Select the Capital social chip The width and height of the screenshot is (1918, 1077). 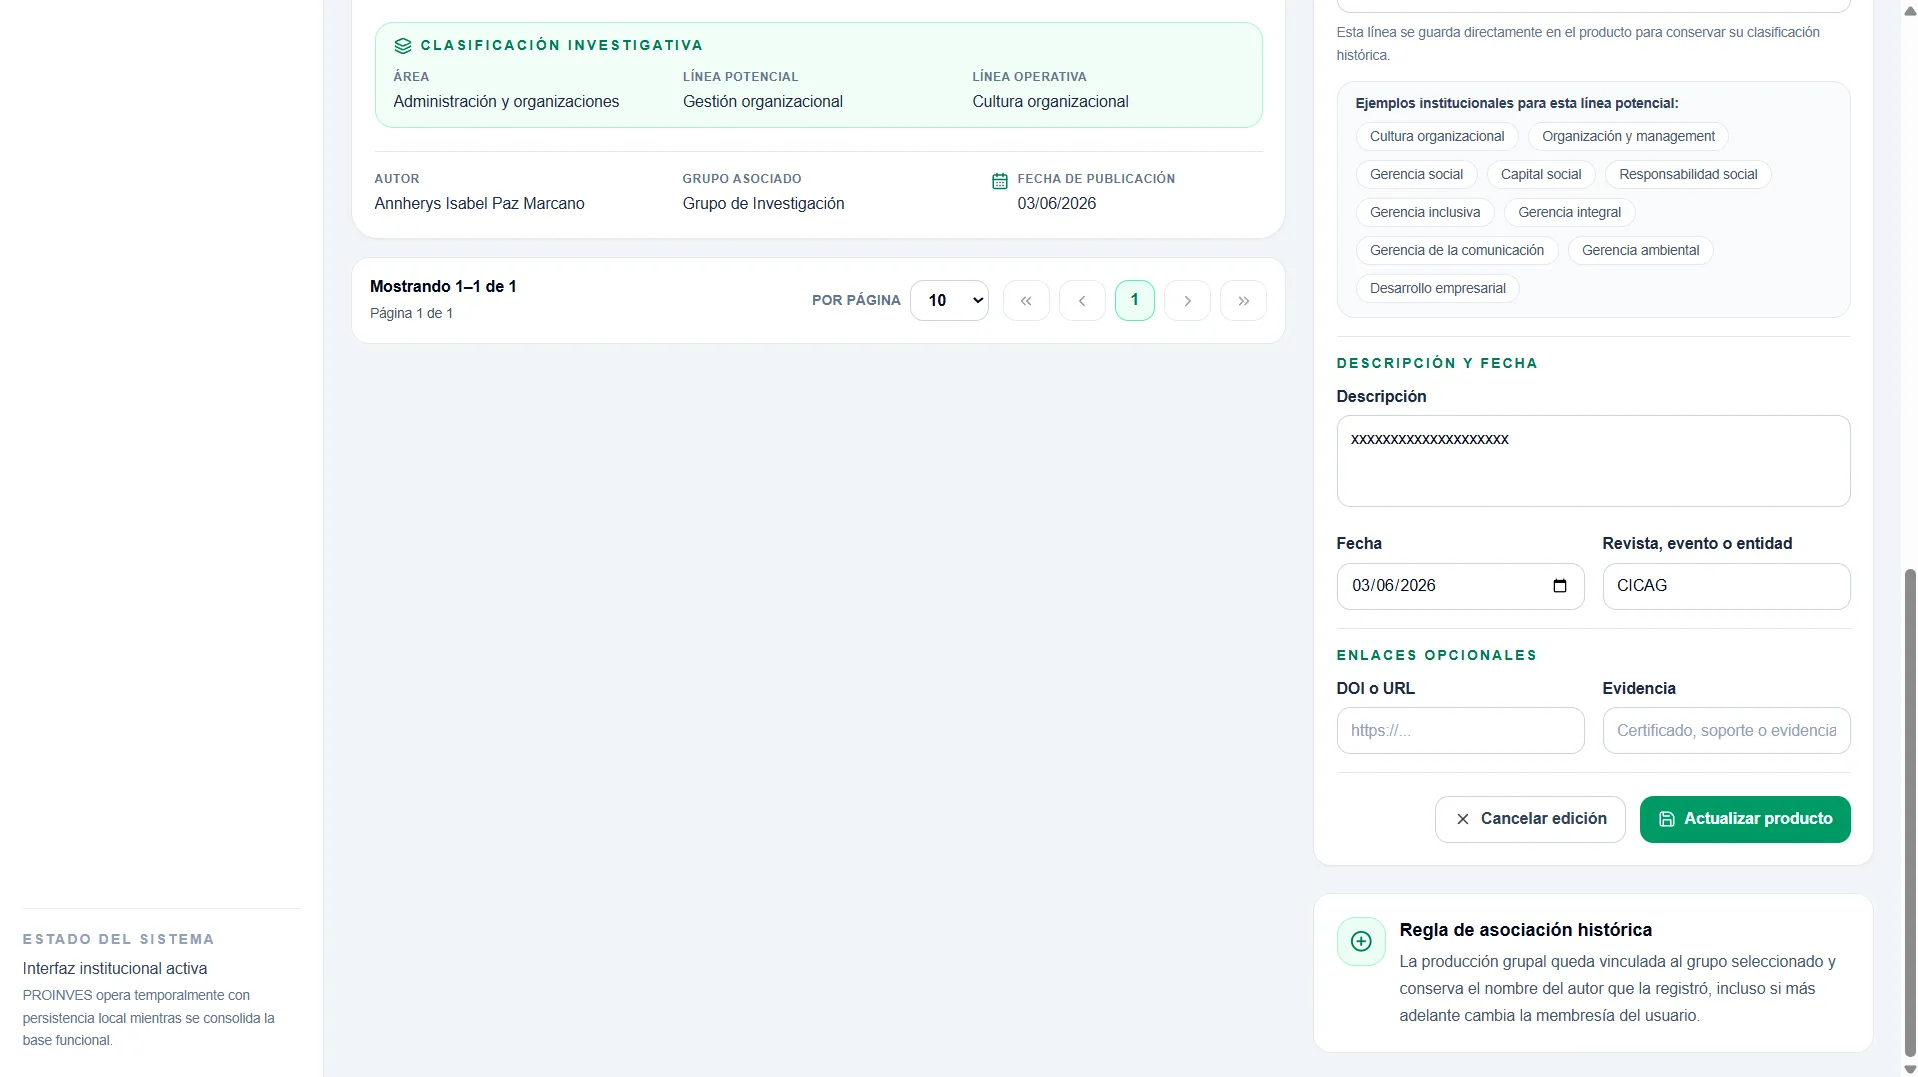[x=1541, y=175]
